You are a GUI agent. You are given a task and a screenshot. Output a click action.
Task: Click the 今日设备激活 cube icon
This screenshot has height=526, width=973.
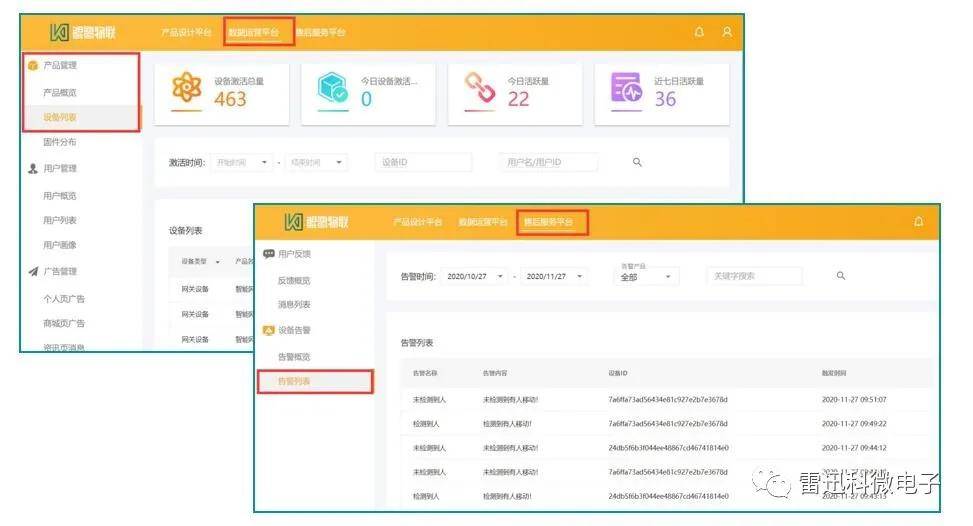(332, 90)
